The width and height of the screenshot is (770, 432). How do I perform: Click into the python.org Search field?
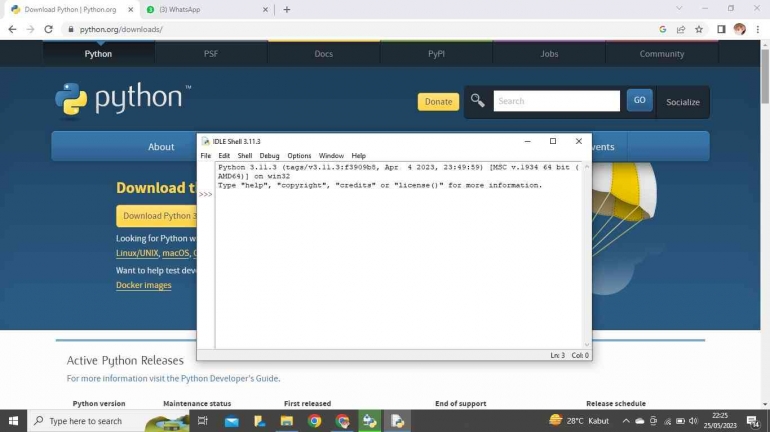point(556,101)
